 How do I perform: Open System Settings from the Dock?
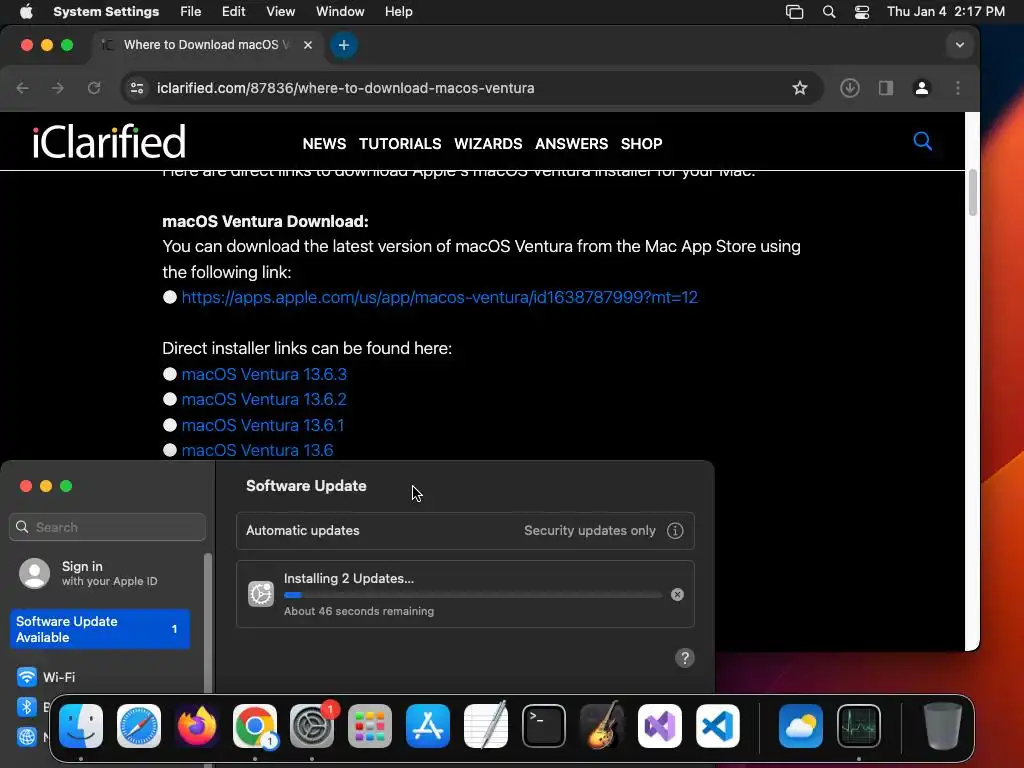pyautogui.click(x=312, y=726)
